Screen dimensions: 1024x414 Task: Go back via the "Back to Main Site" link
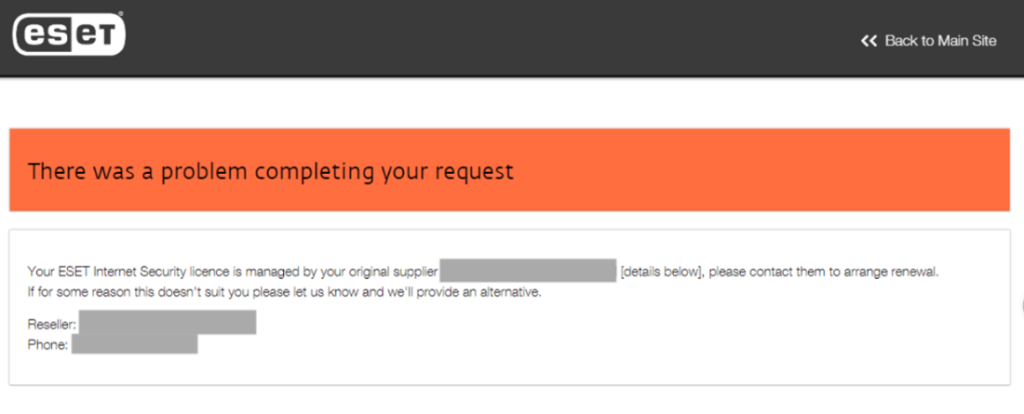(x=940, y=41)
